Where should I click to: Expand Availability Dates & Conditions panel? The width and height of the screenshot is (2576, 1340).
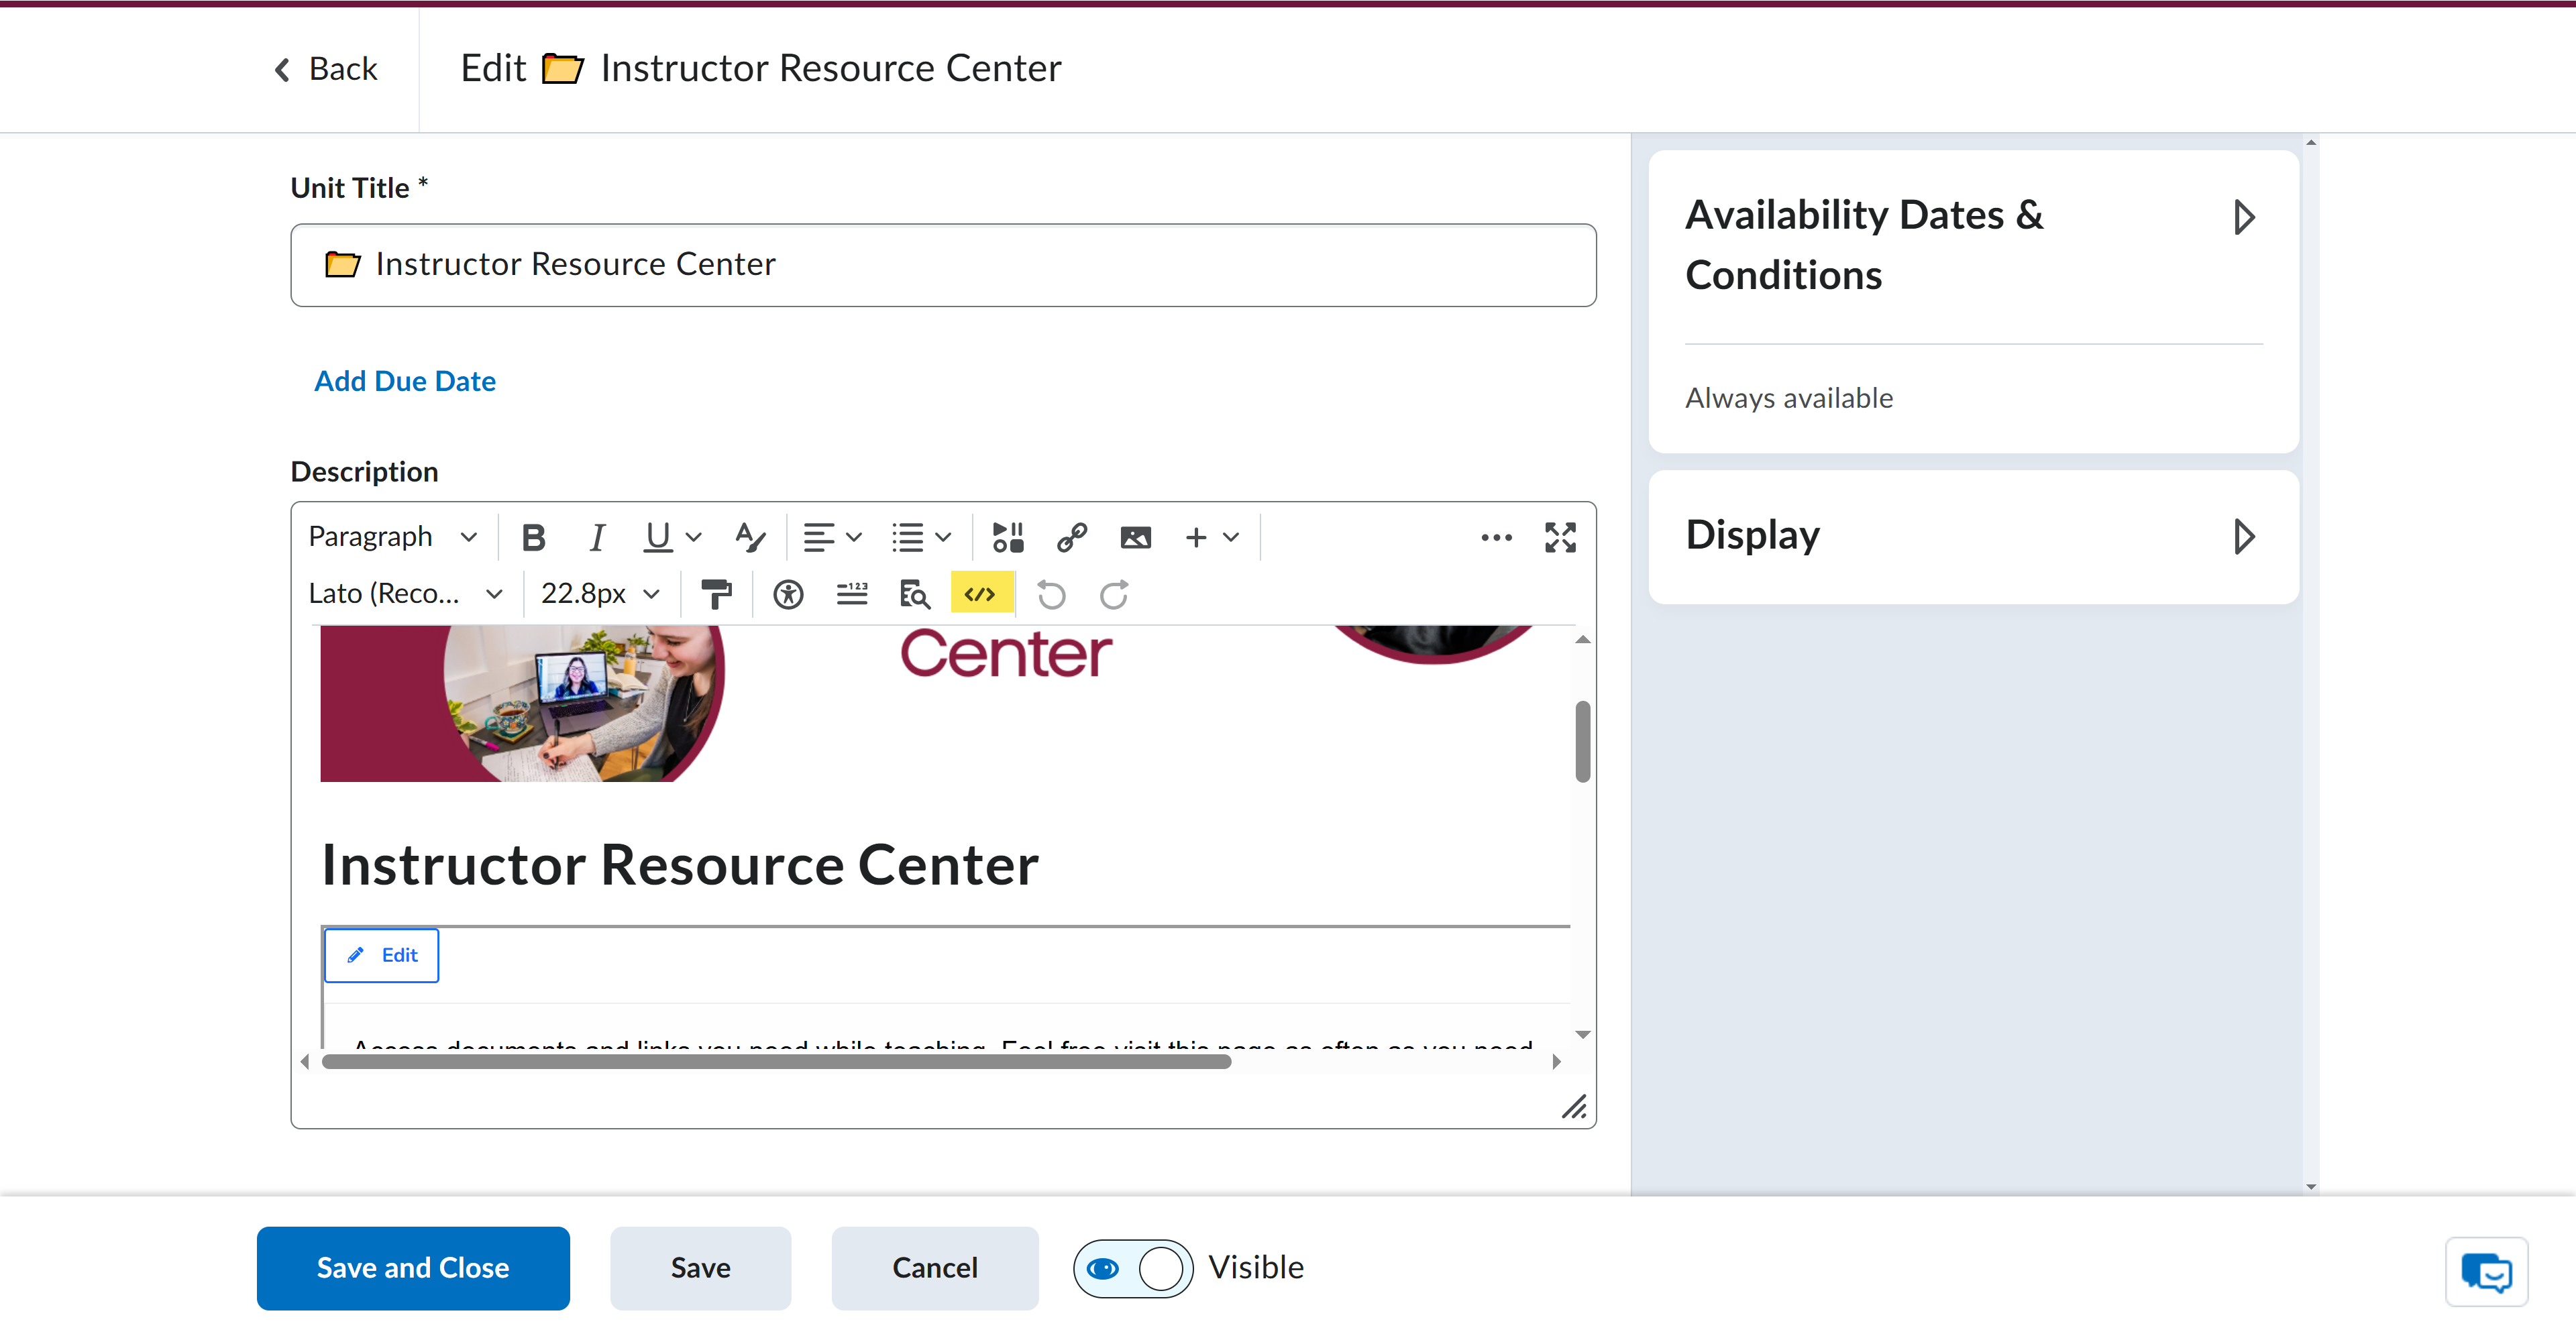tap(2243, 217)
